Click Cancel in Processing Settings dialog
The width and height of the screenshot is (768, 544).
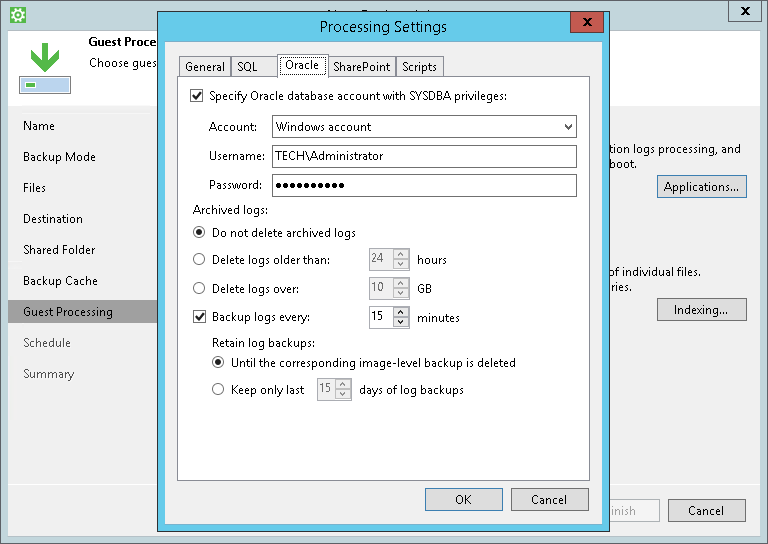(549, 499)
